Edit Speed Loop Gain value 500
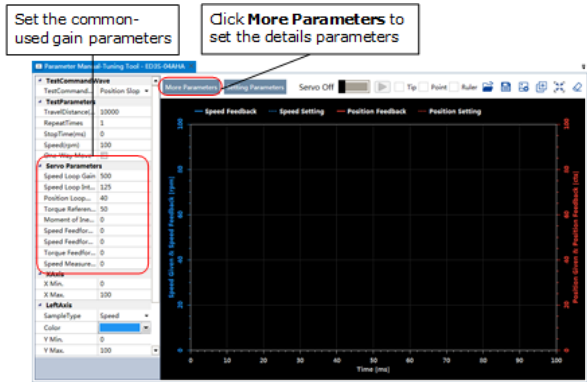The image size is (587, 382). click(123, 176)
